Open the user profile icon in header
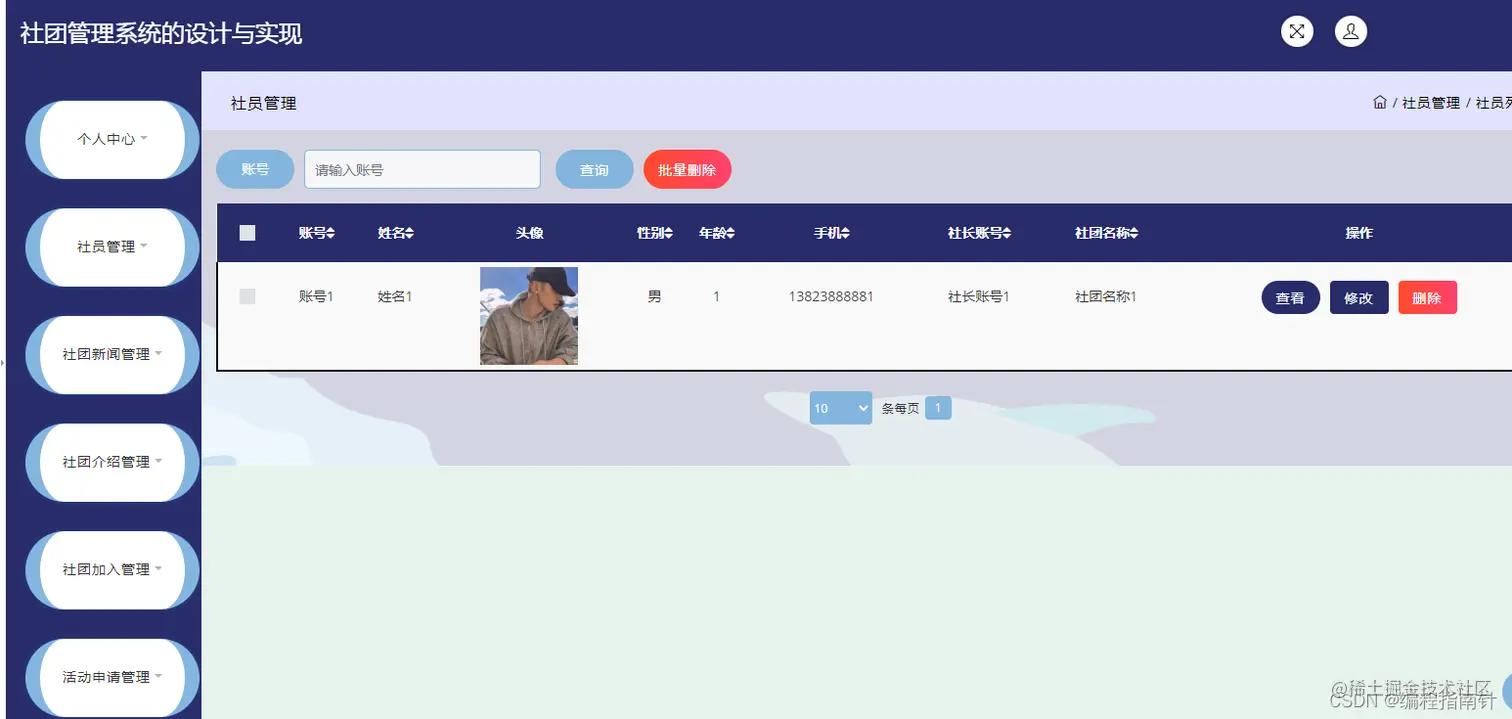The width and height of the screenshot is (1512, 719). tap(1351, 31)
